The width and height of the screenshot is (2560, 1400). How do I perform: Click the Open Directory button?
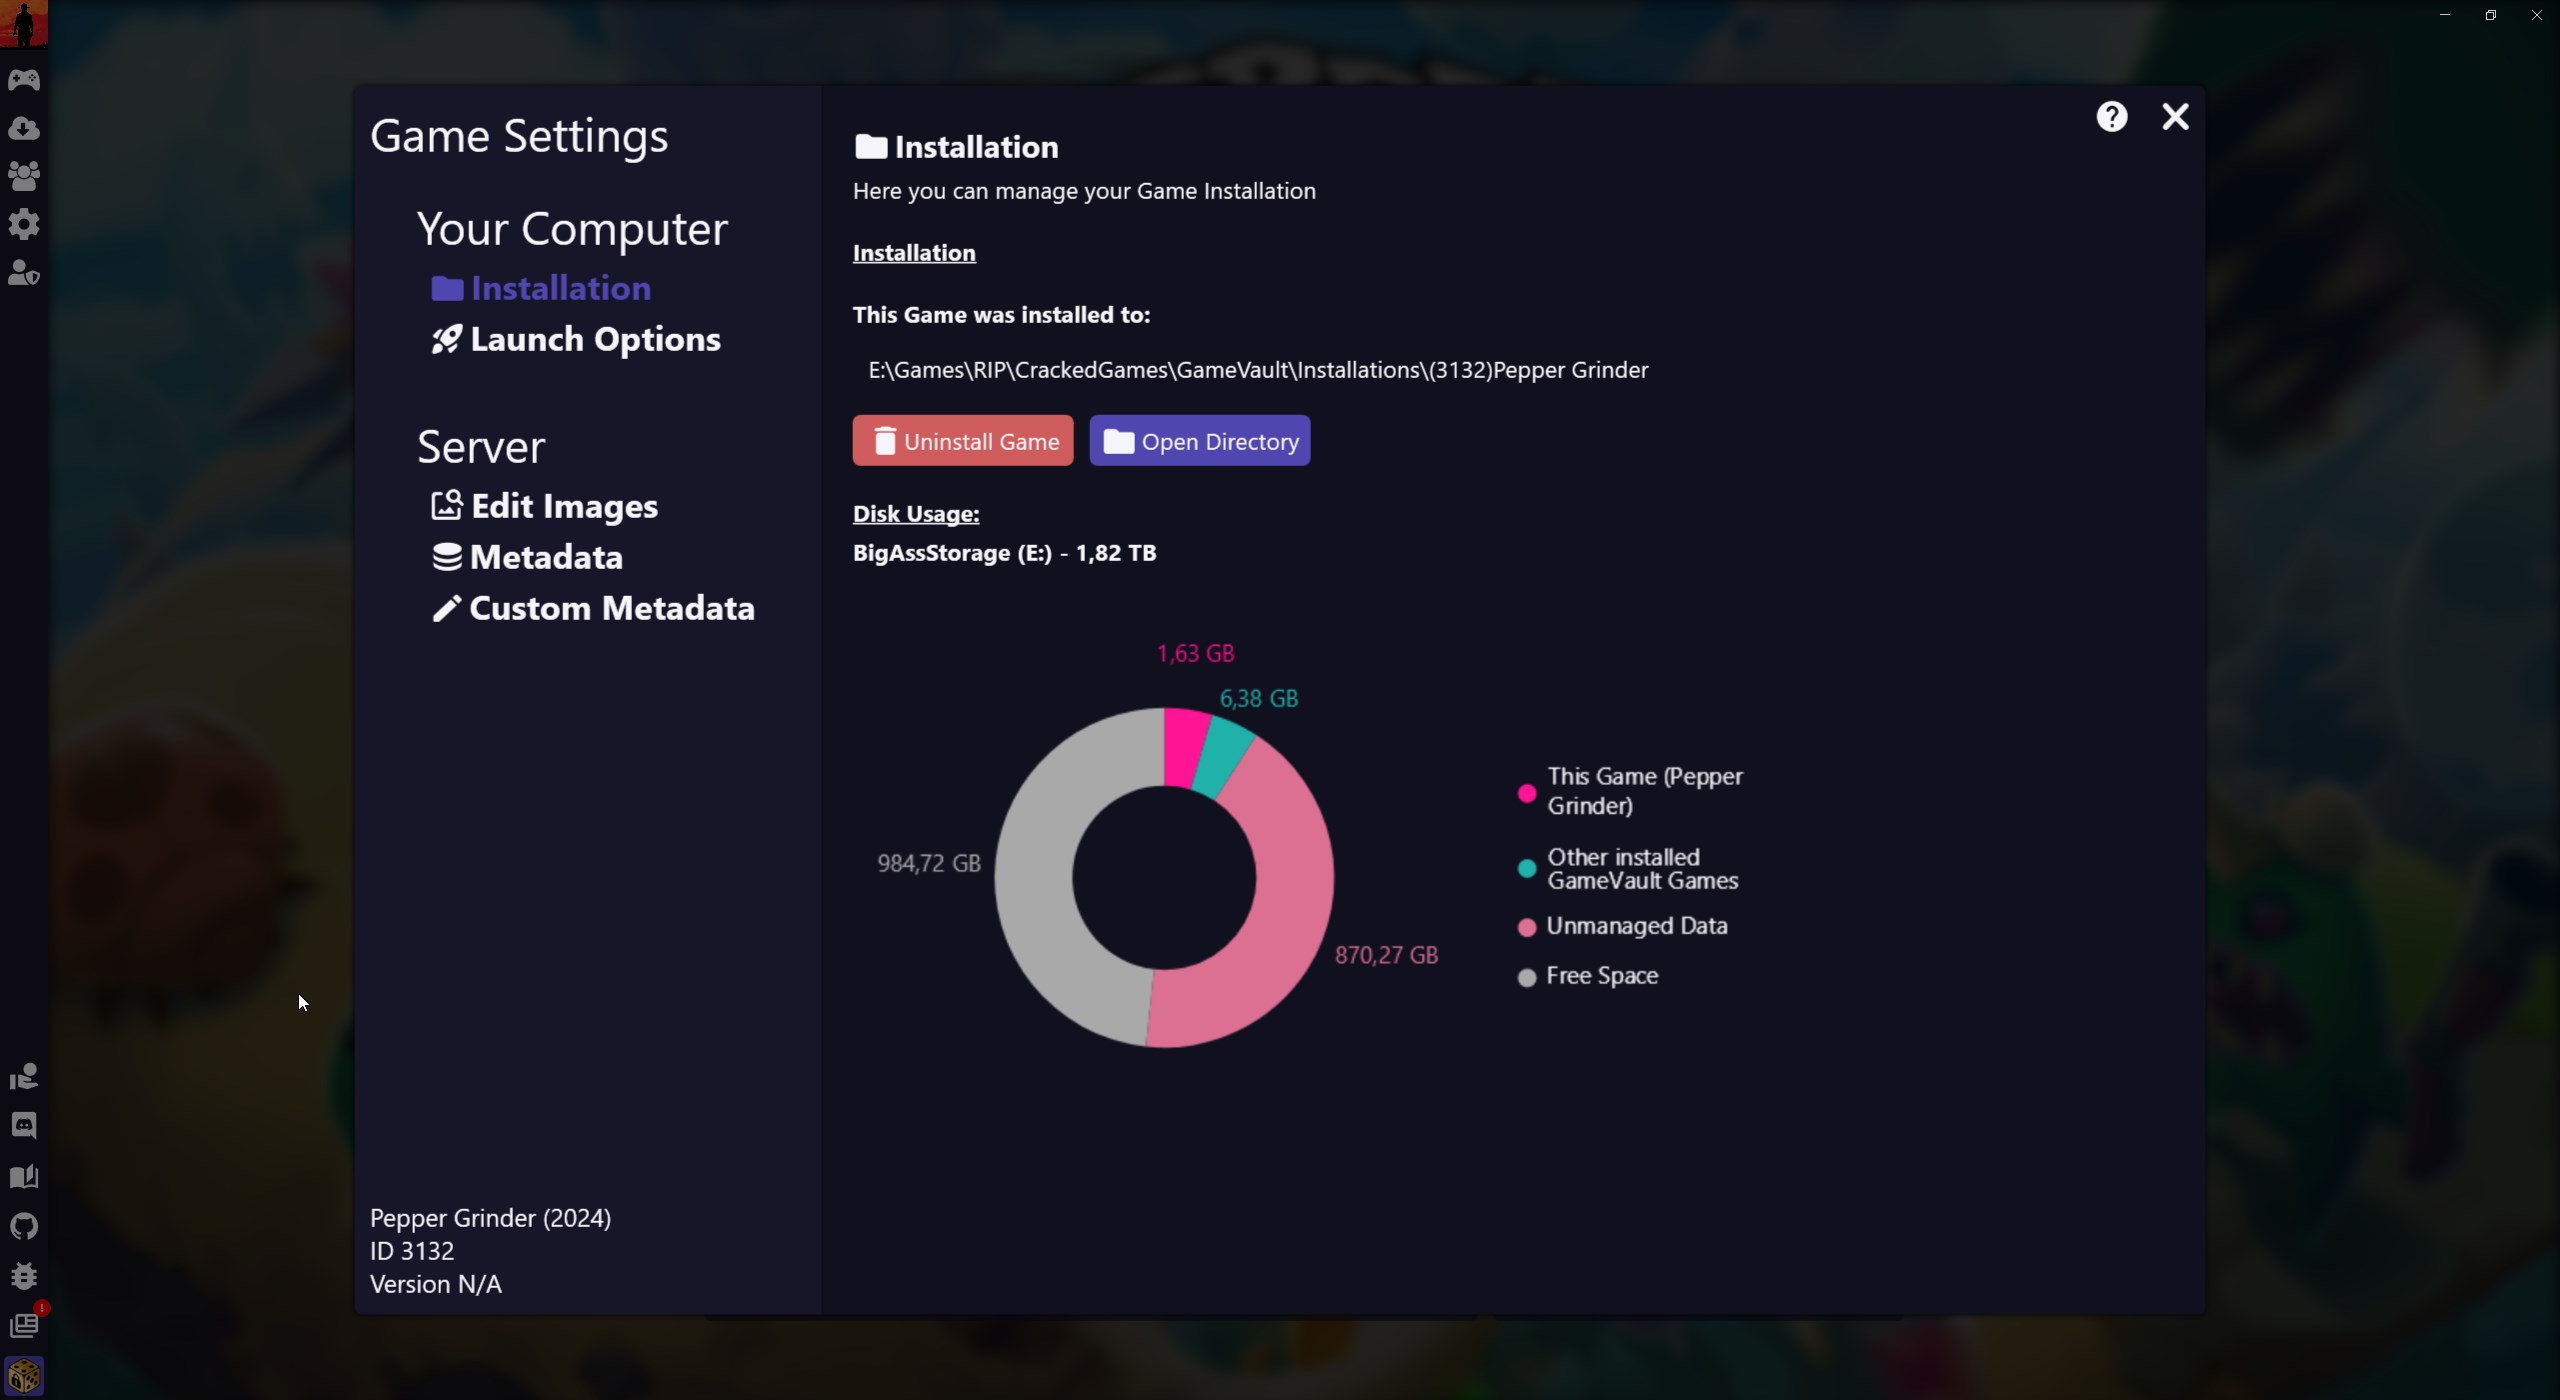coord(1200,441)
